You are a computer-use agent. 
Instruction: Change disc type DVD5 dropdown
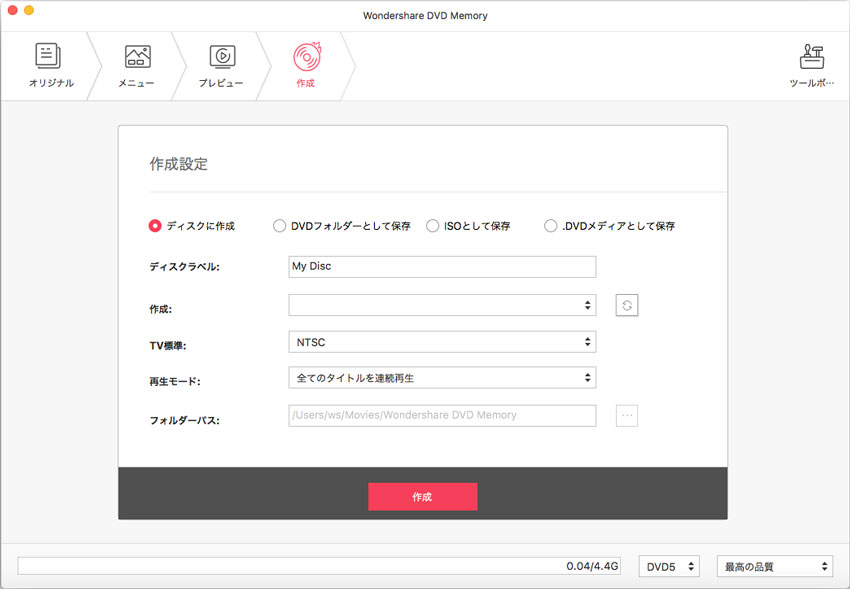pyautogui.click(x=669, y=566)
